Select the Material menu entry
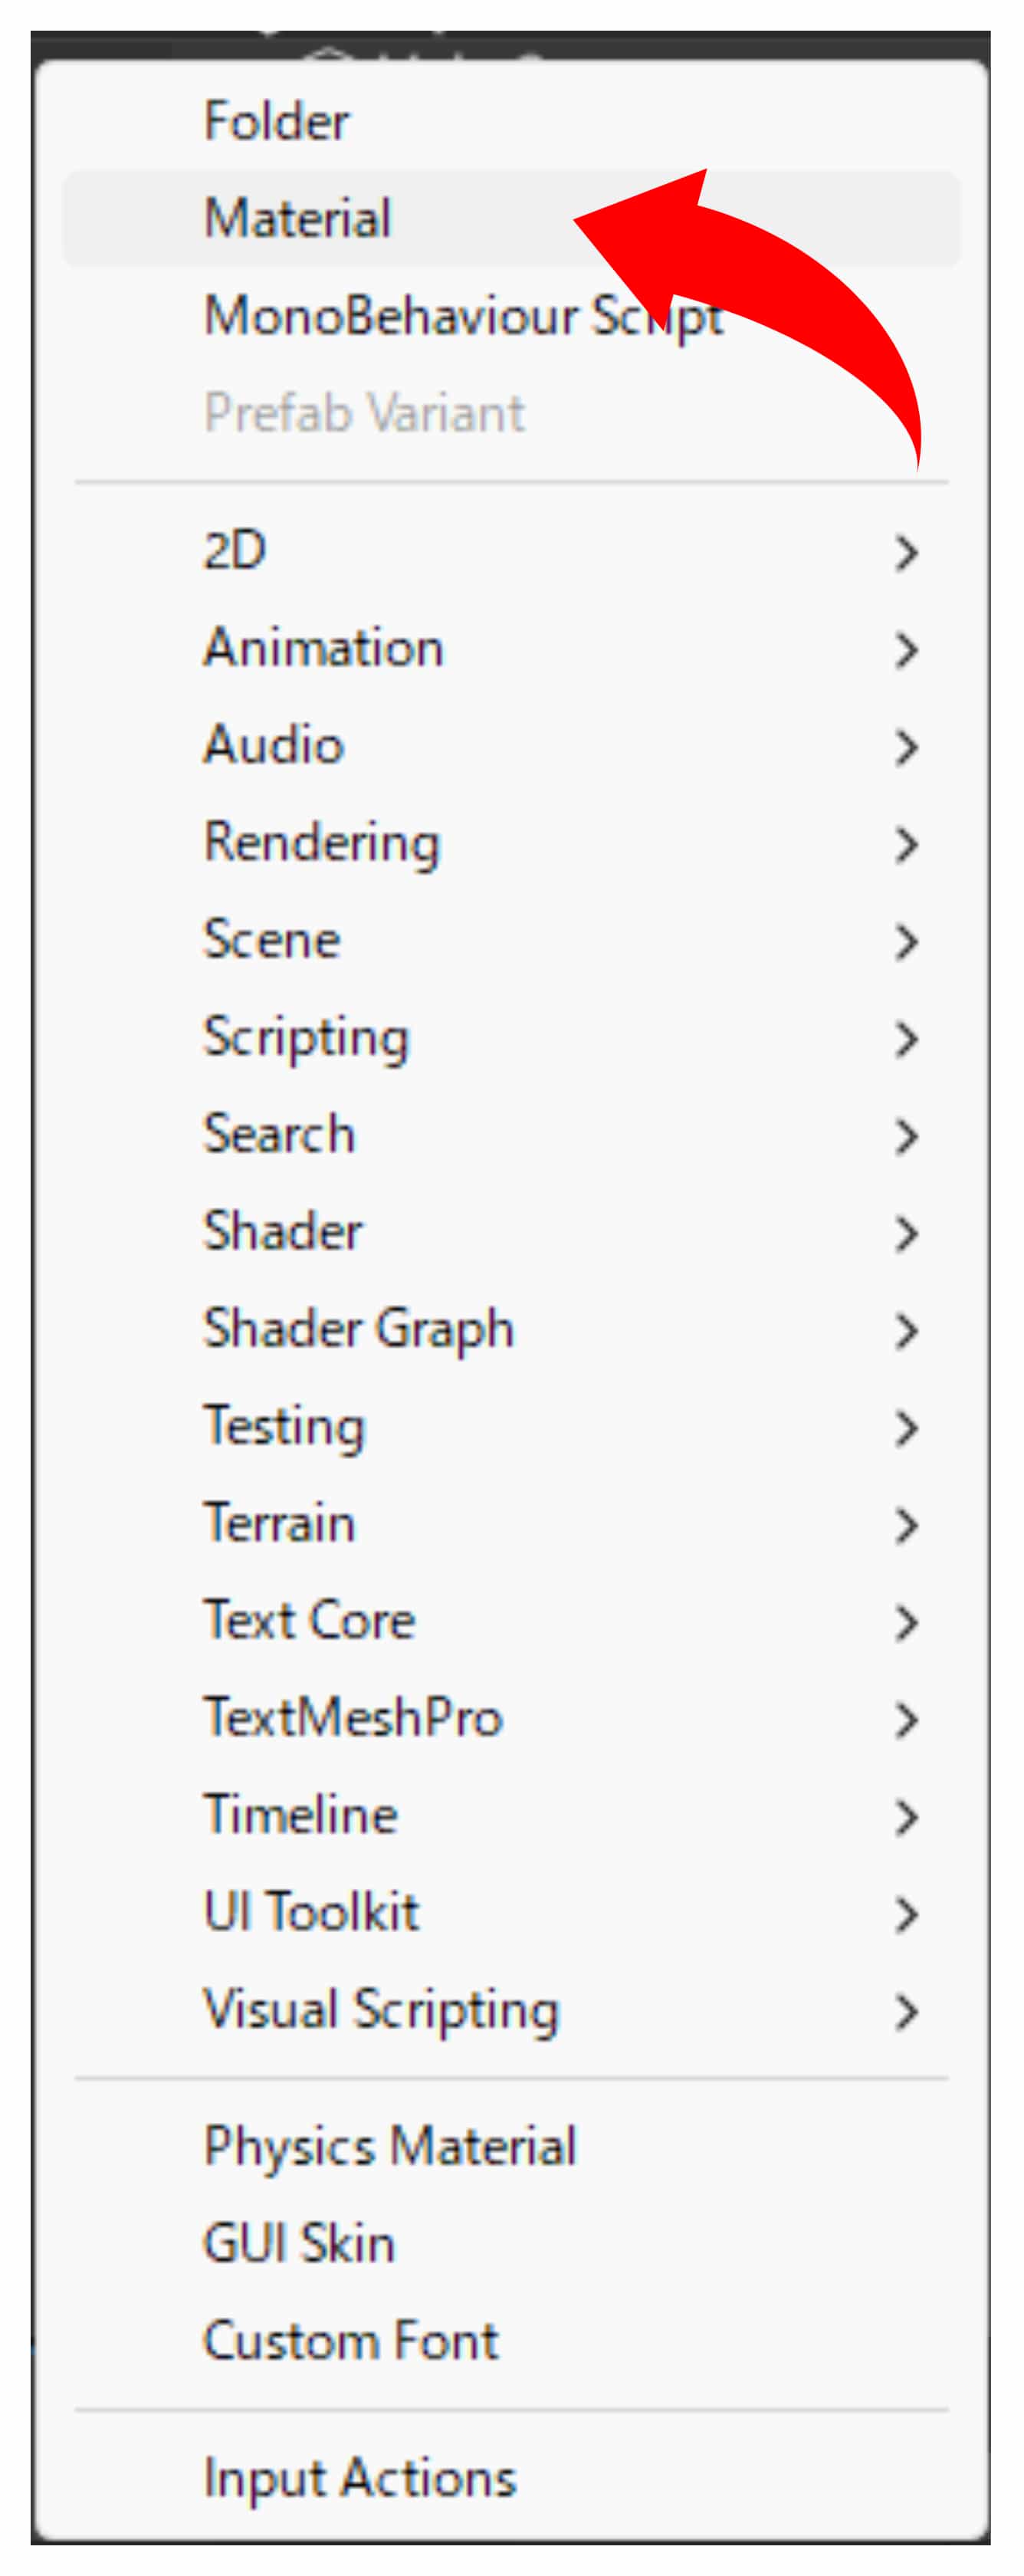The image size is (1024, 2576). (298, 218)
